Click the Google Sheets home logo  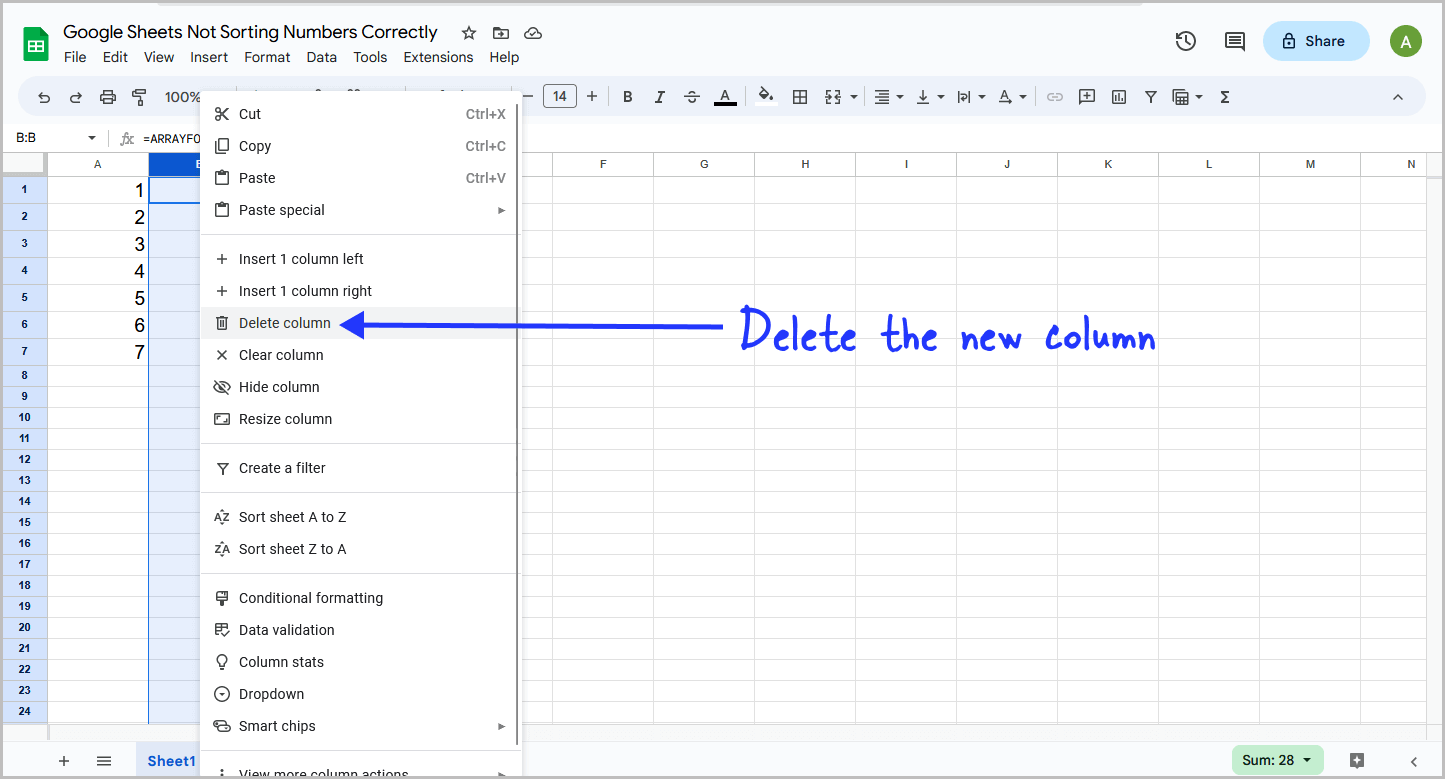click(36, 44)
